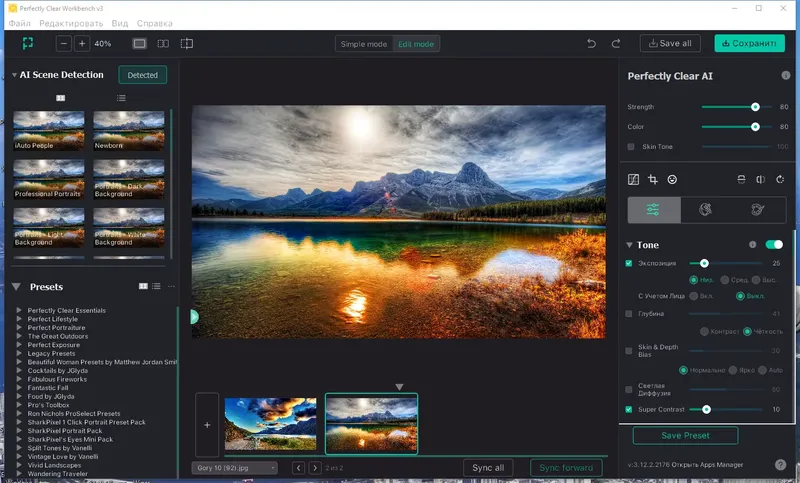Screen dimensions: 800x483
Task: Switch to Simple mode
Action: [364, 44]
